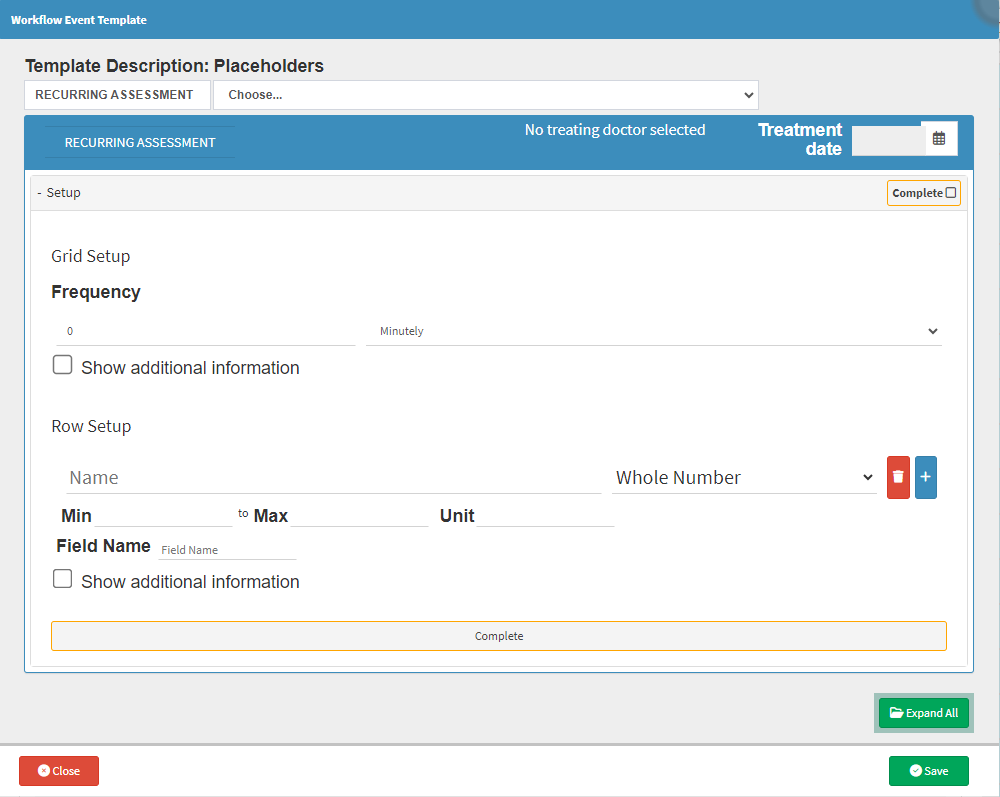The height and width of the screenshot is (797, 1000).
Task: Enable Show additional information under Row Setup
Action: click(x=63, y=580)
